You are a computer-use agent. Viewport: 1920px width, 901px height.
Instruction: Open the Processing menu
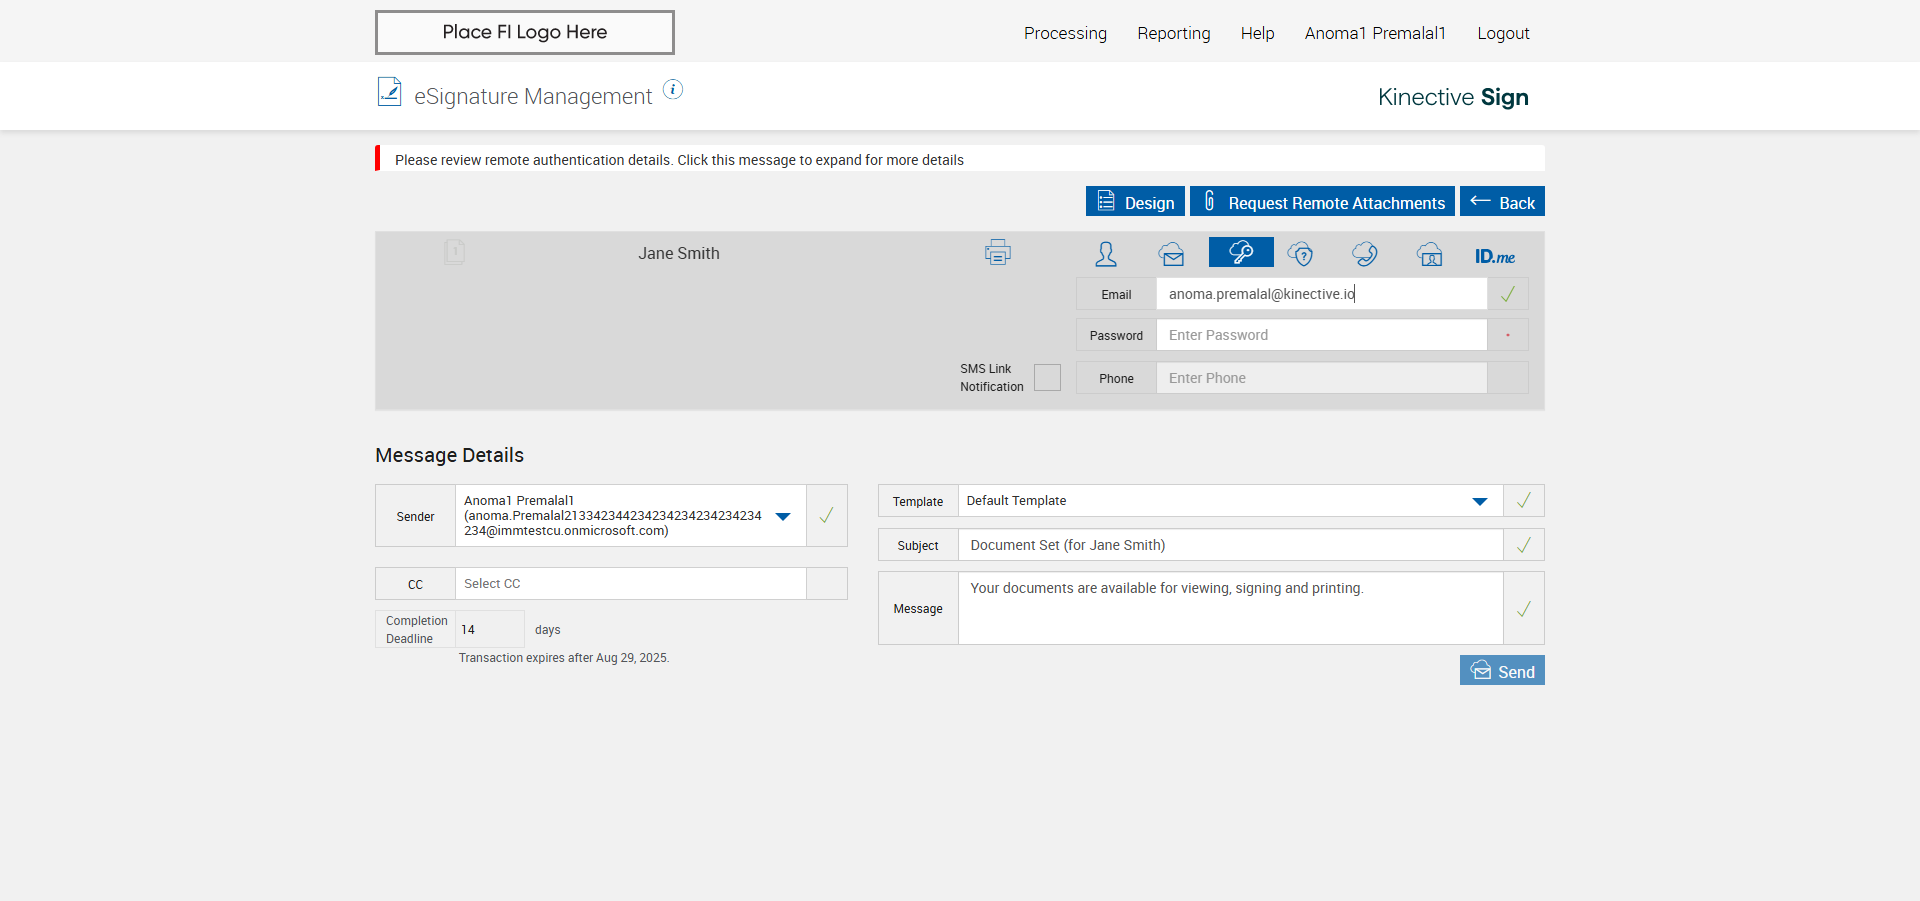(1065, 33)
